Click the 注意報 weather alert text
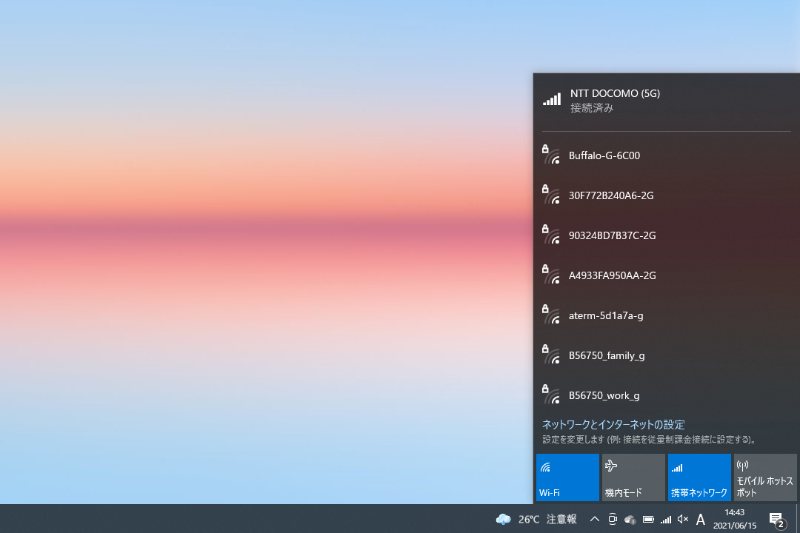The image size is (800, 533). pos(562,519)
